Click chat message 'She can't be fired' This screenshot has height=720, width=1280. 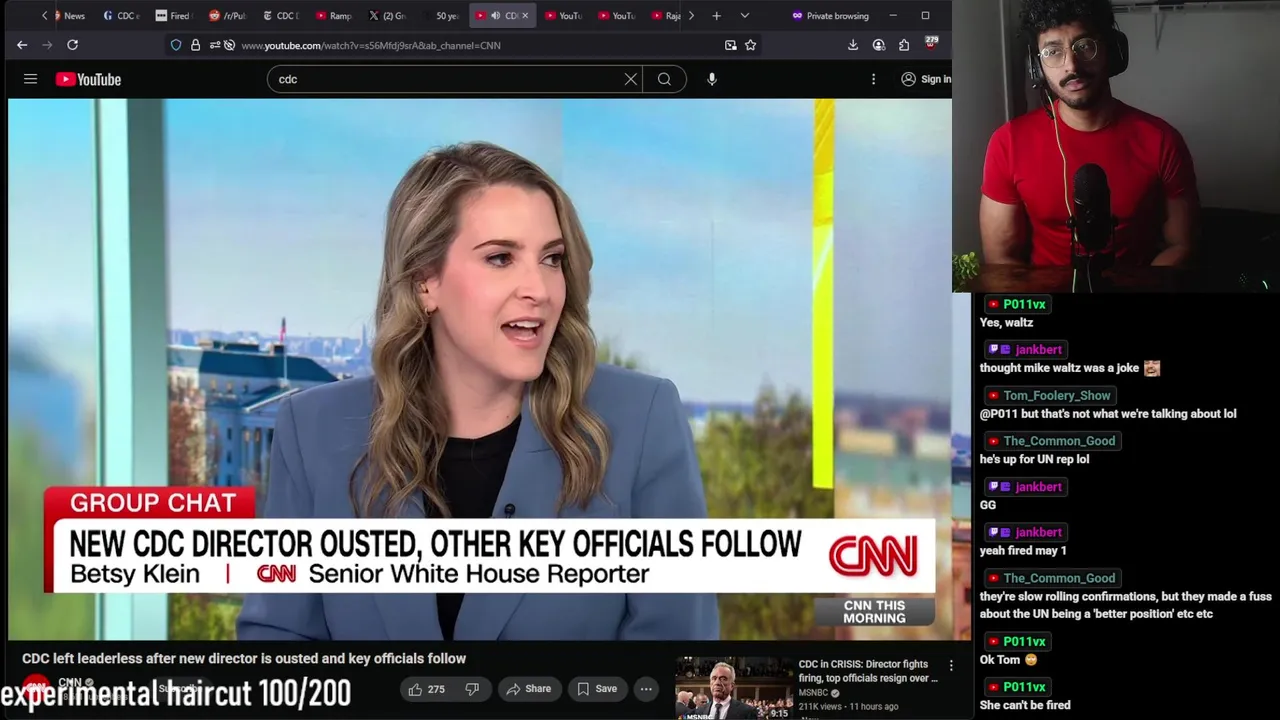point(1025,705)
